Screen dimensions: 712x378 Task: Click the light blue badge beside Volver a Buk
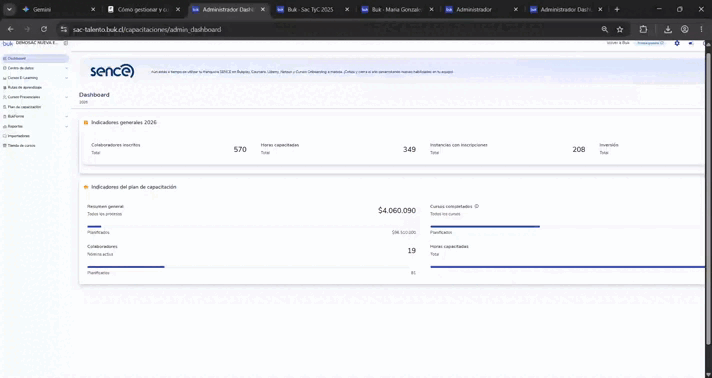(x=651, y=43)
